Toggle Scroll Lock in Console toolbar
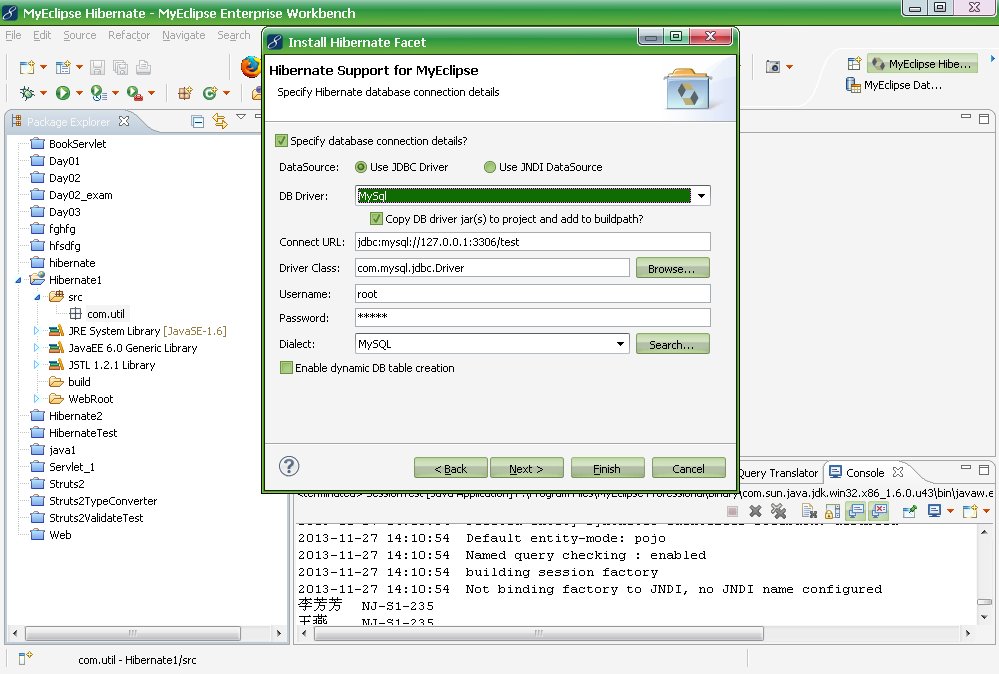Viewport: 999px width, 674px height. click(832, 511)
